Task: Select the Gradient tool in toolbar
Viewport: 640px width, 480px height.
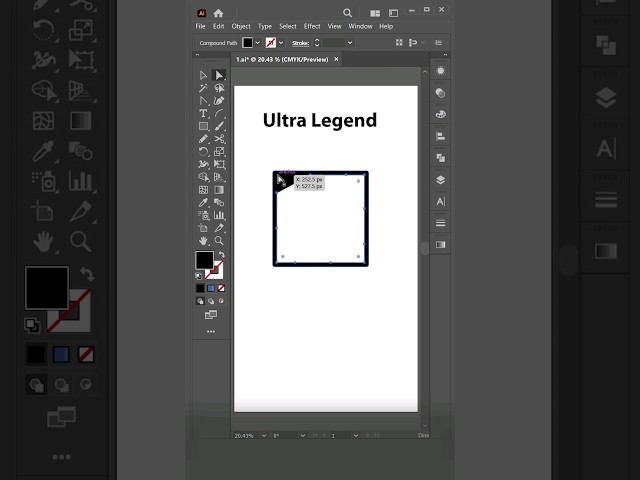Action: click(219, 190)
